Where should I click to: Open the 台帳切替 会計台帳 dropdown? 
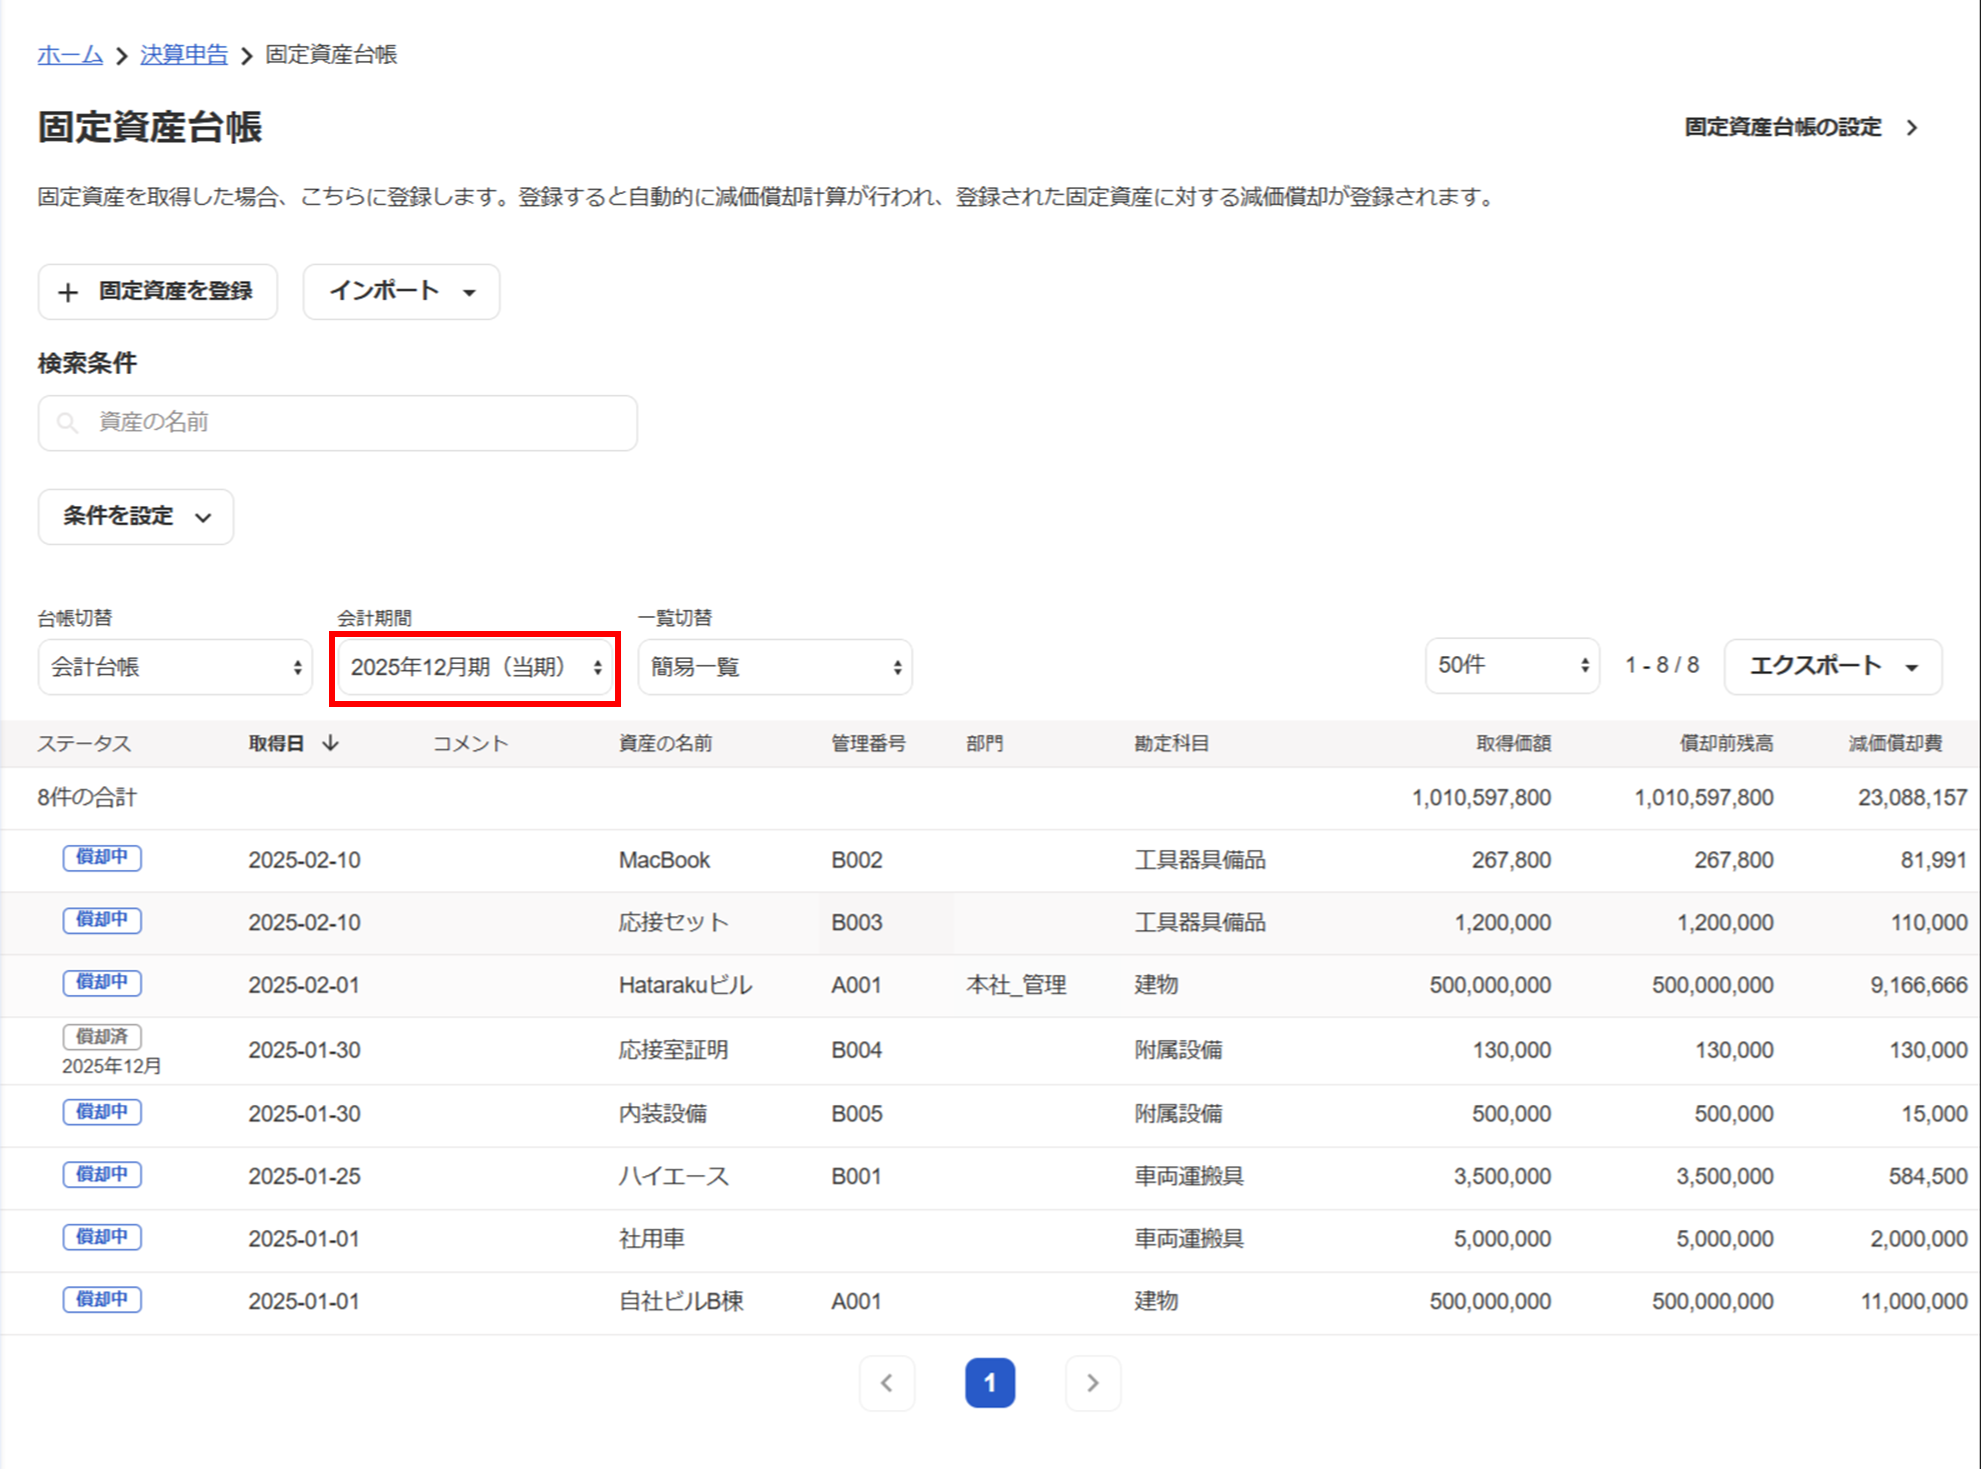[x=175, y=667]
